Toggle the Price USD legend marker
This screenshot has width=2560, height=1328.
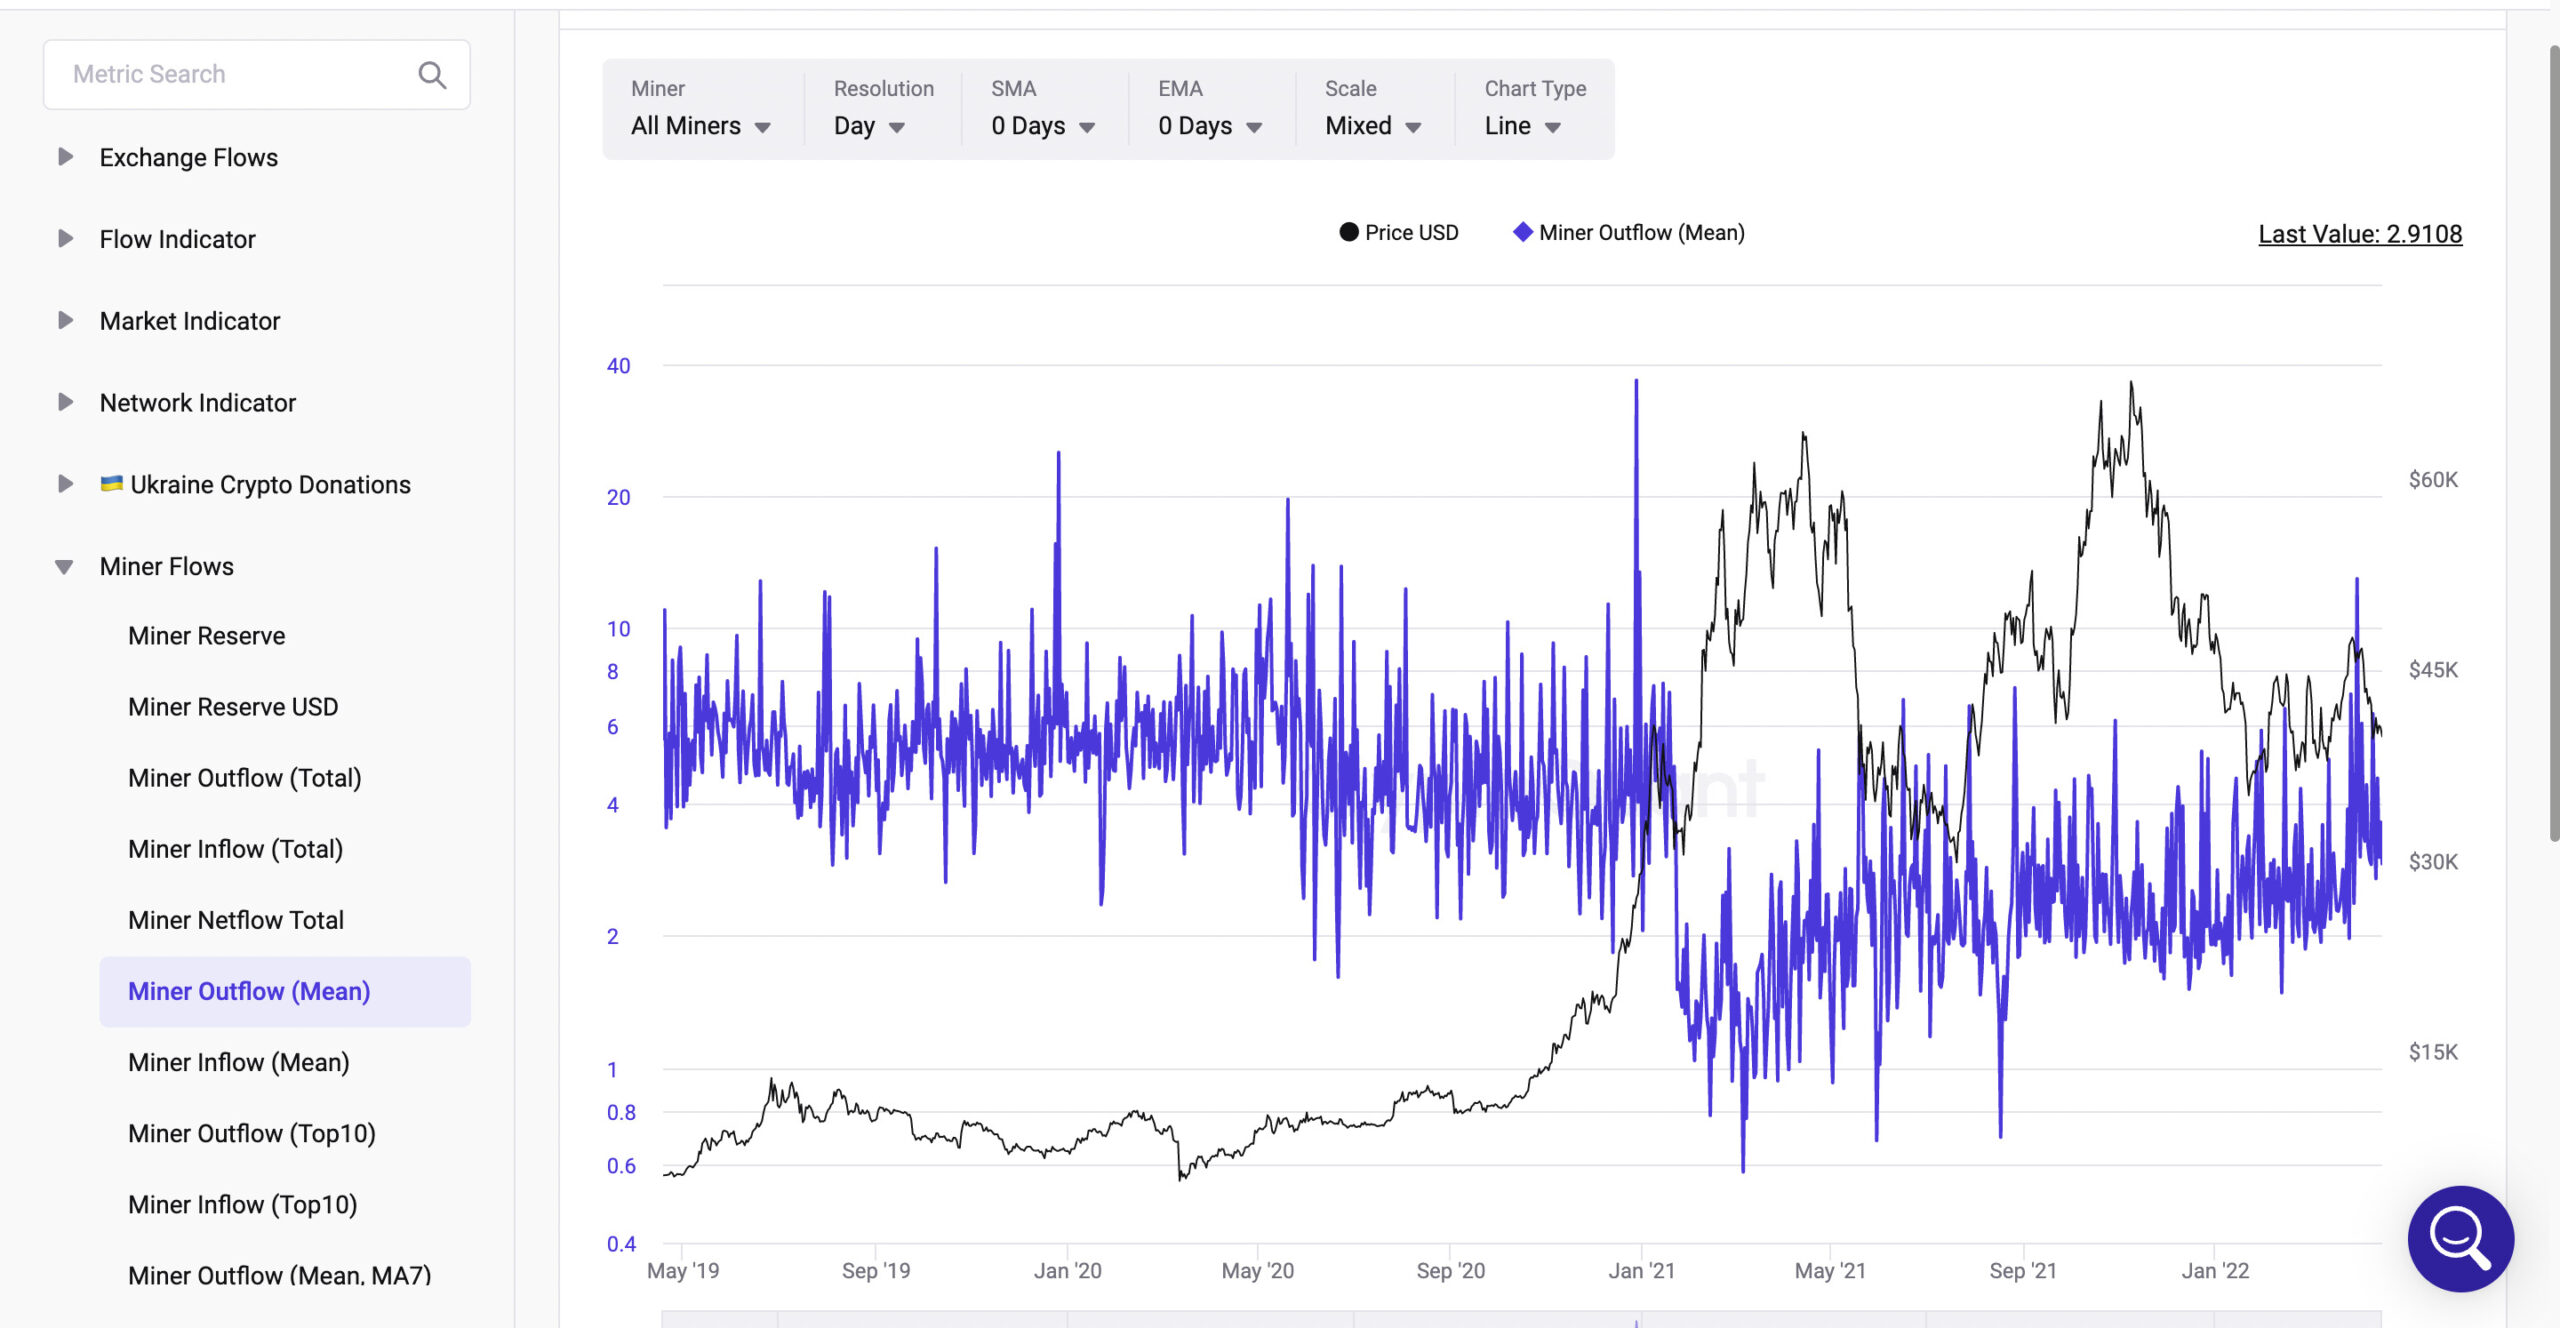click(x=1349, y=232)
